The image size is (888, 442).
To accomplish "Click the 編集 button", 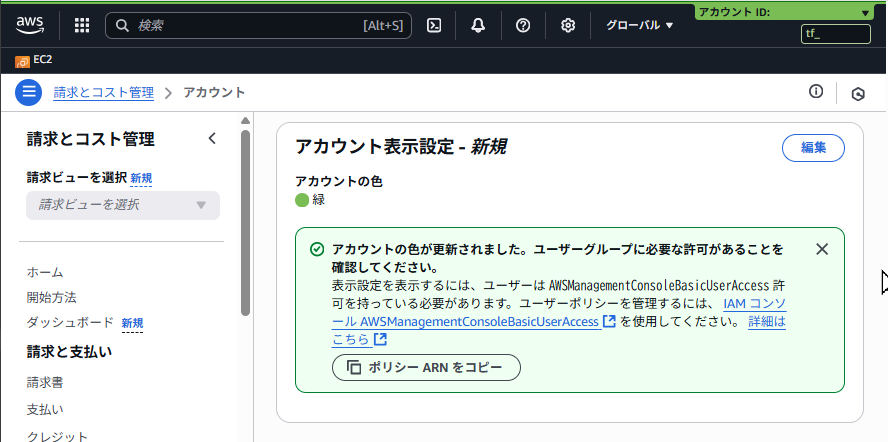I will click(x=813, y=148).
